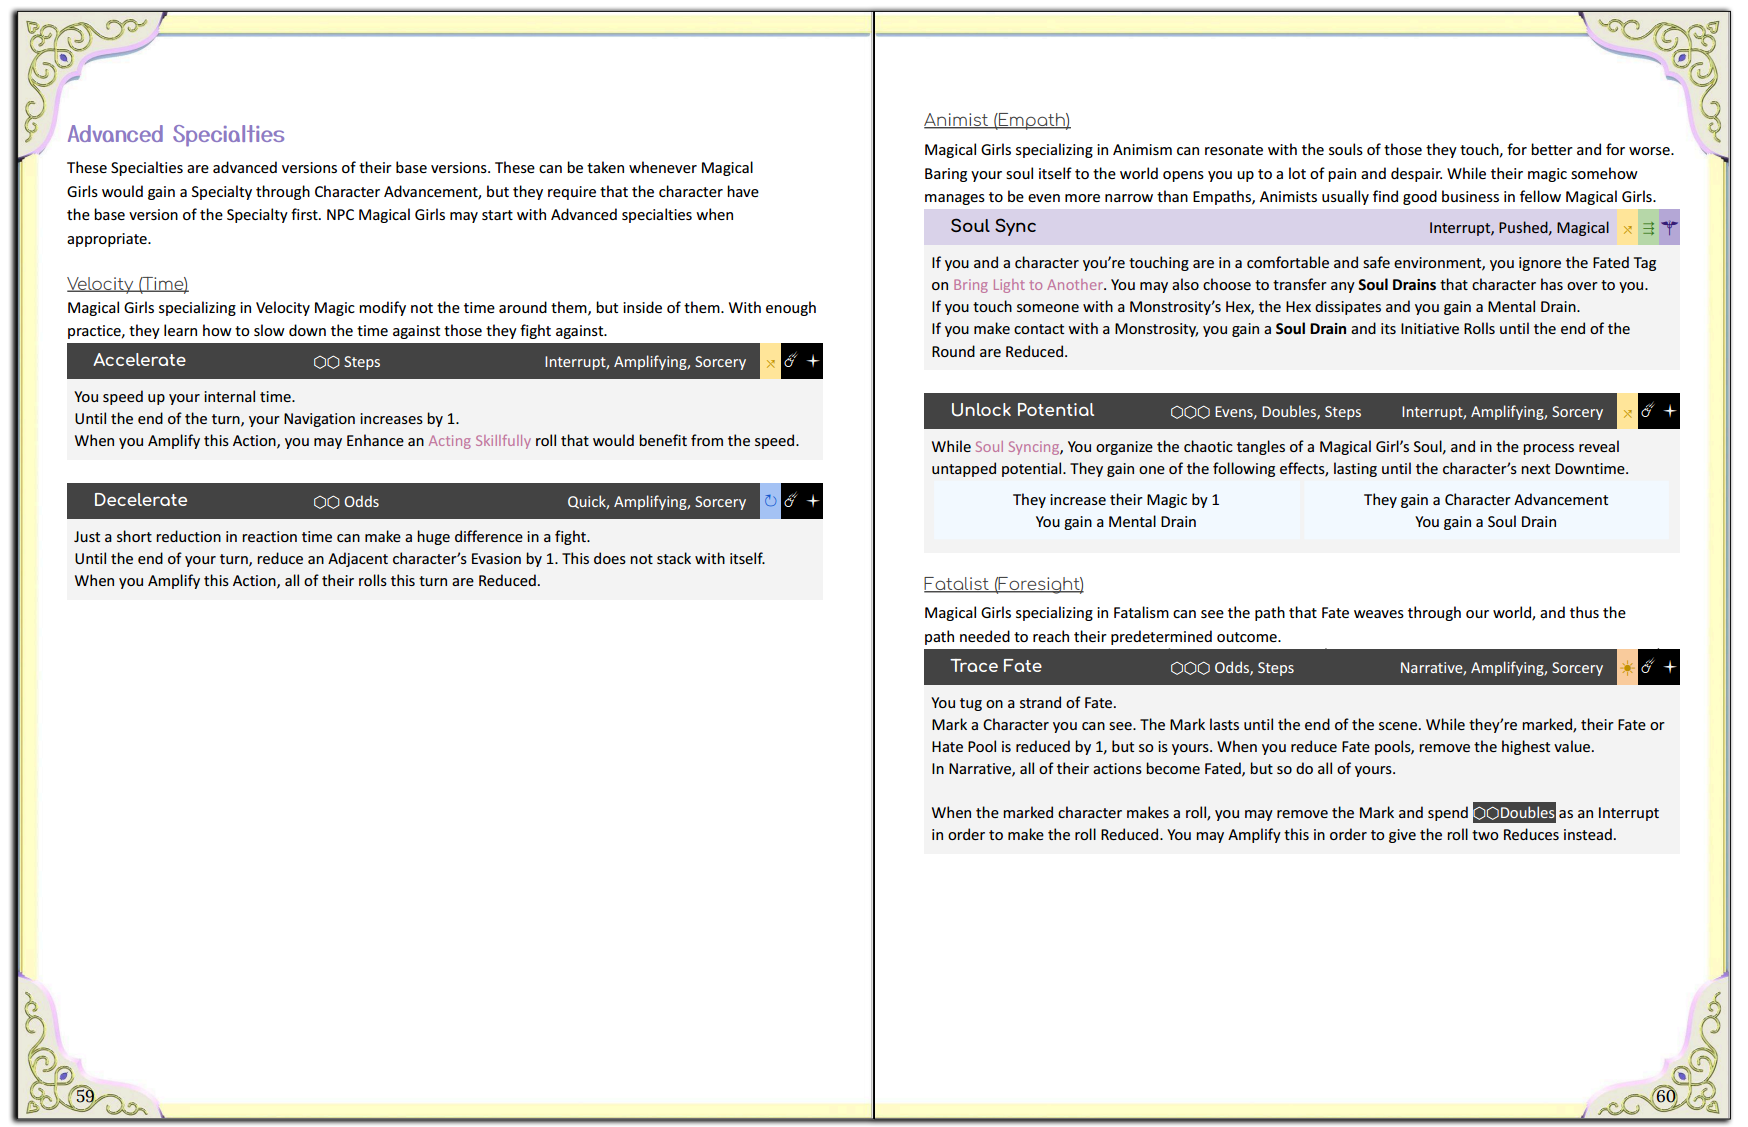The image size is (1748, 1127).
Task: Open the Soul Syncing link
Action: [1017, 447]
